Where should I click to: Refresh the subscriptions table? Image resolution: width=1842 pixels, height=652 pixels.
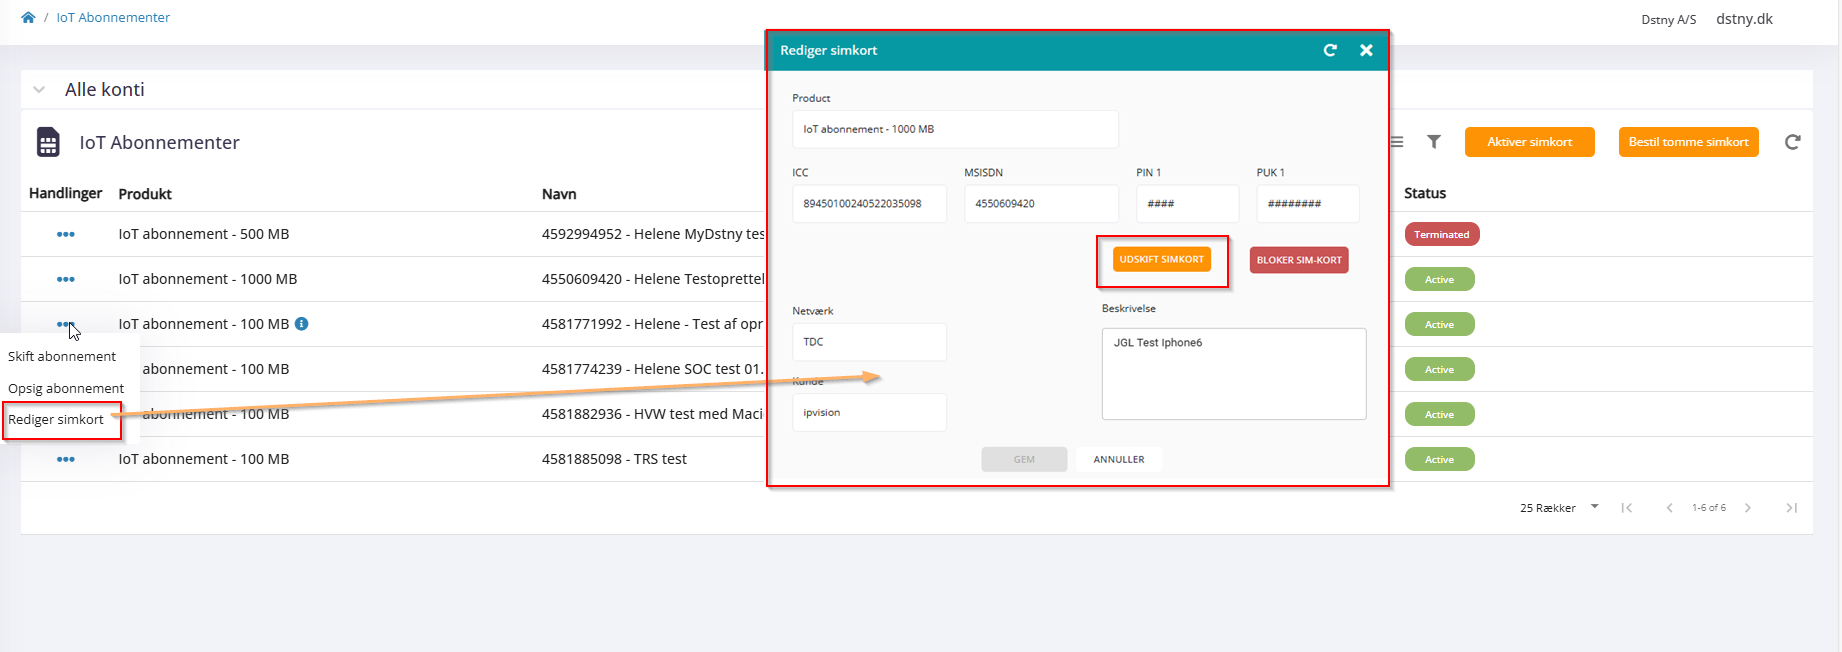click(1792, 142)
